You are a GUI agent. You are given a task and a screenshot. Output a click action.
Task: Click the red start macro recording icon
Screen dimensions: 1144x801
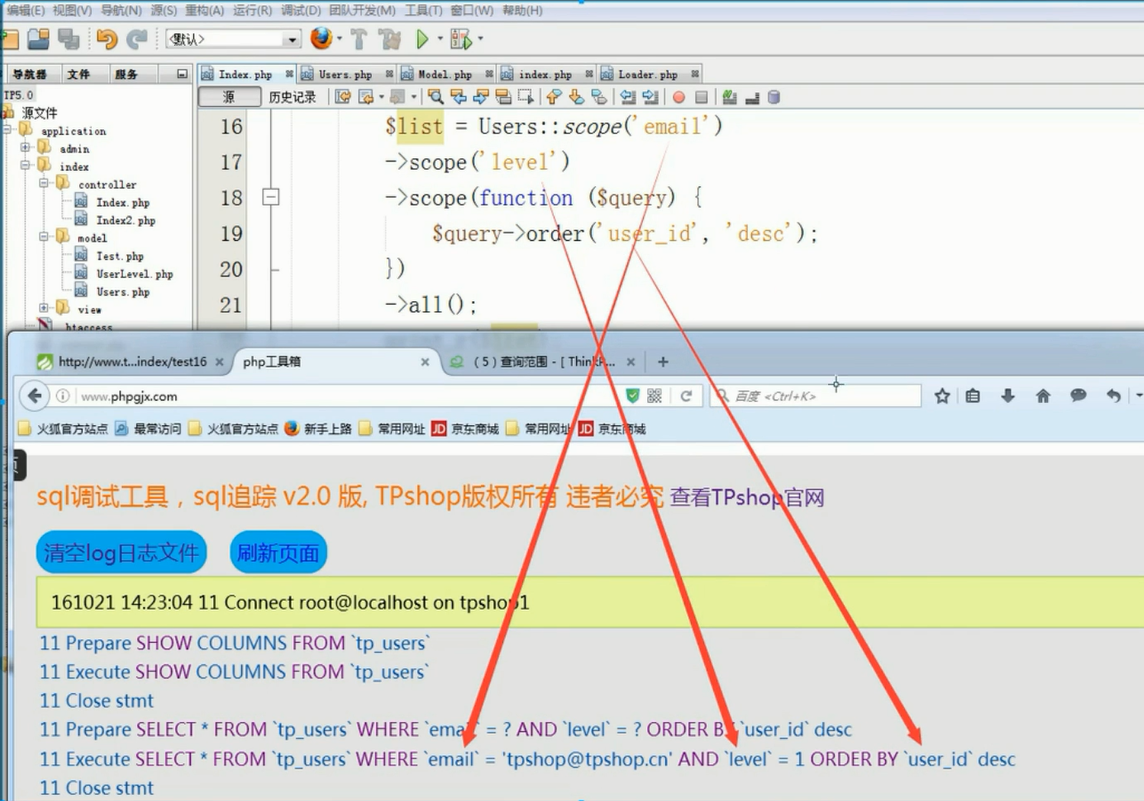click(x=679, y=97)
